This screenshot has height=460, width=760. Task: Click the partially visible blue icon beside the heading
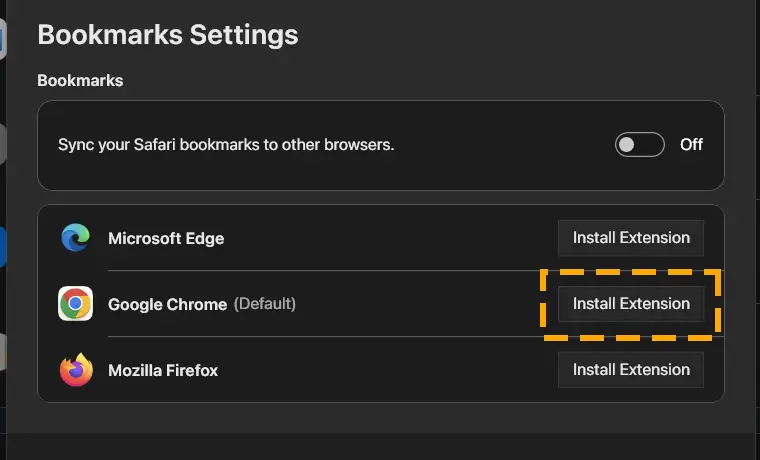click(2, 39)
